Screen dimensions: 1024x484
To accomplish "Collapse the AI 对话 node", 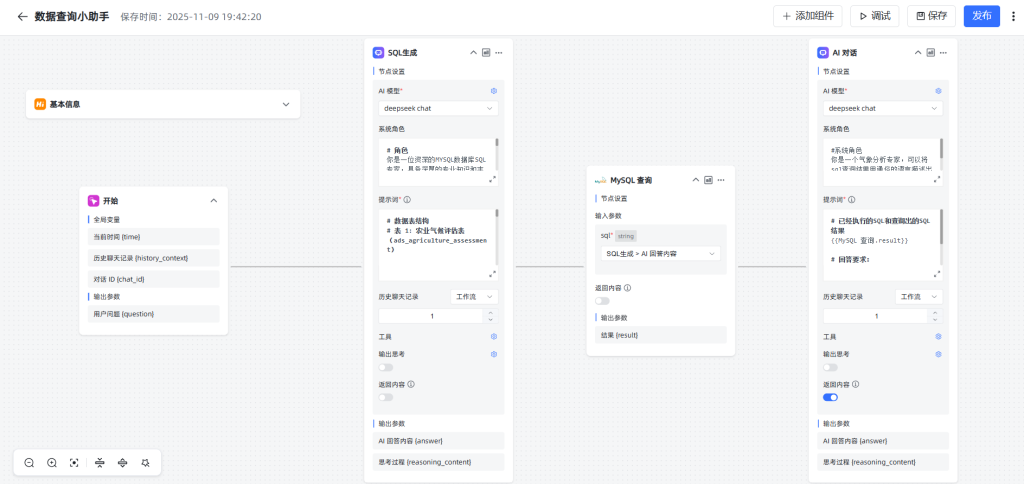I will [x=918, y=53].
